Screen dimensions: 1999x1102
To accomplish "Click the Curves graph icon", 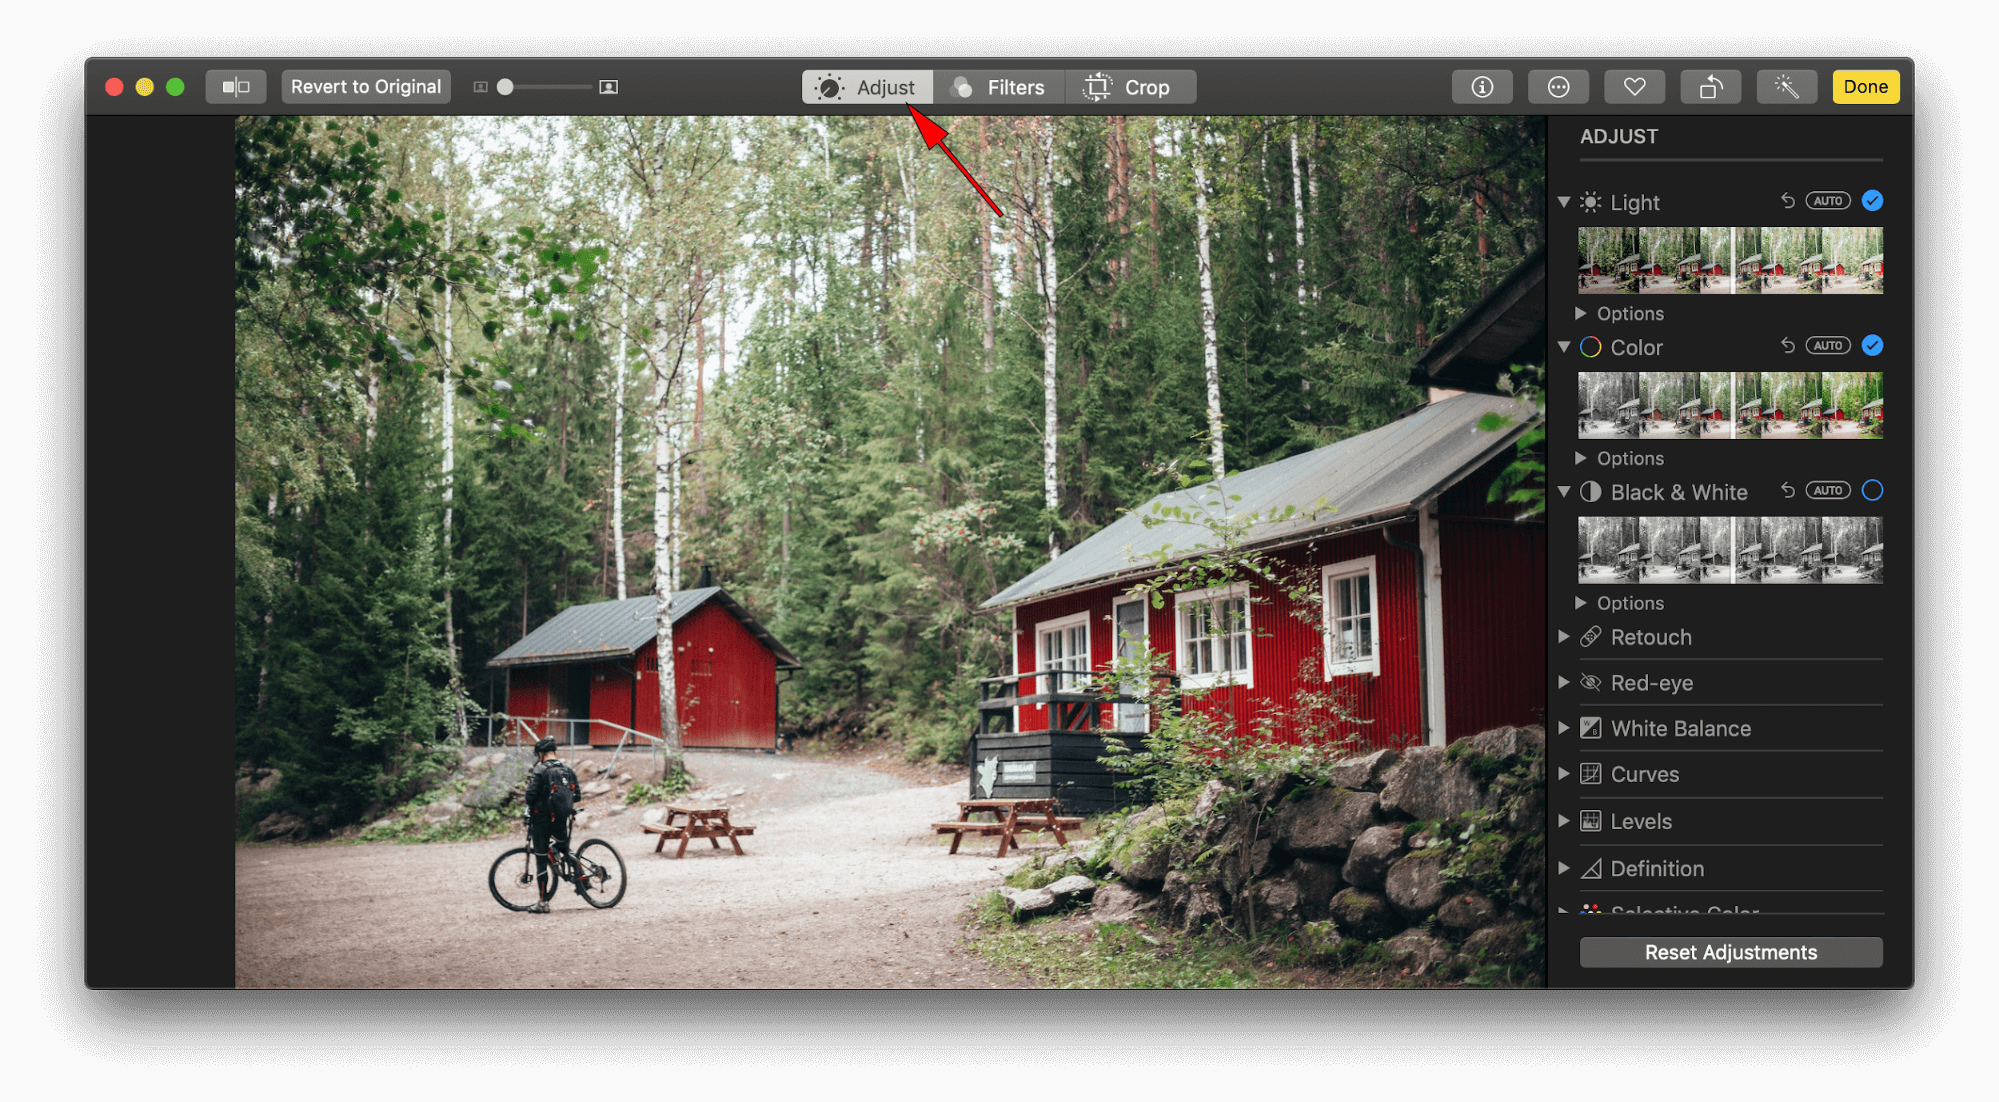I will click(1590, 774).
